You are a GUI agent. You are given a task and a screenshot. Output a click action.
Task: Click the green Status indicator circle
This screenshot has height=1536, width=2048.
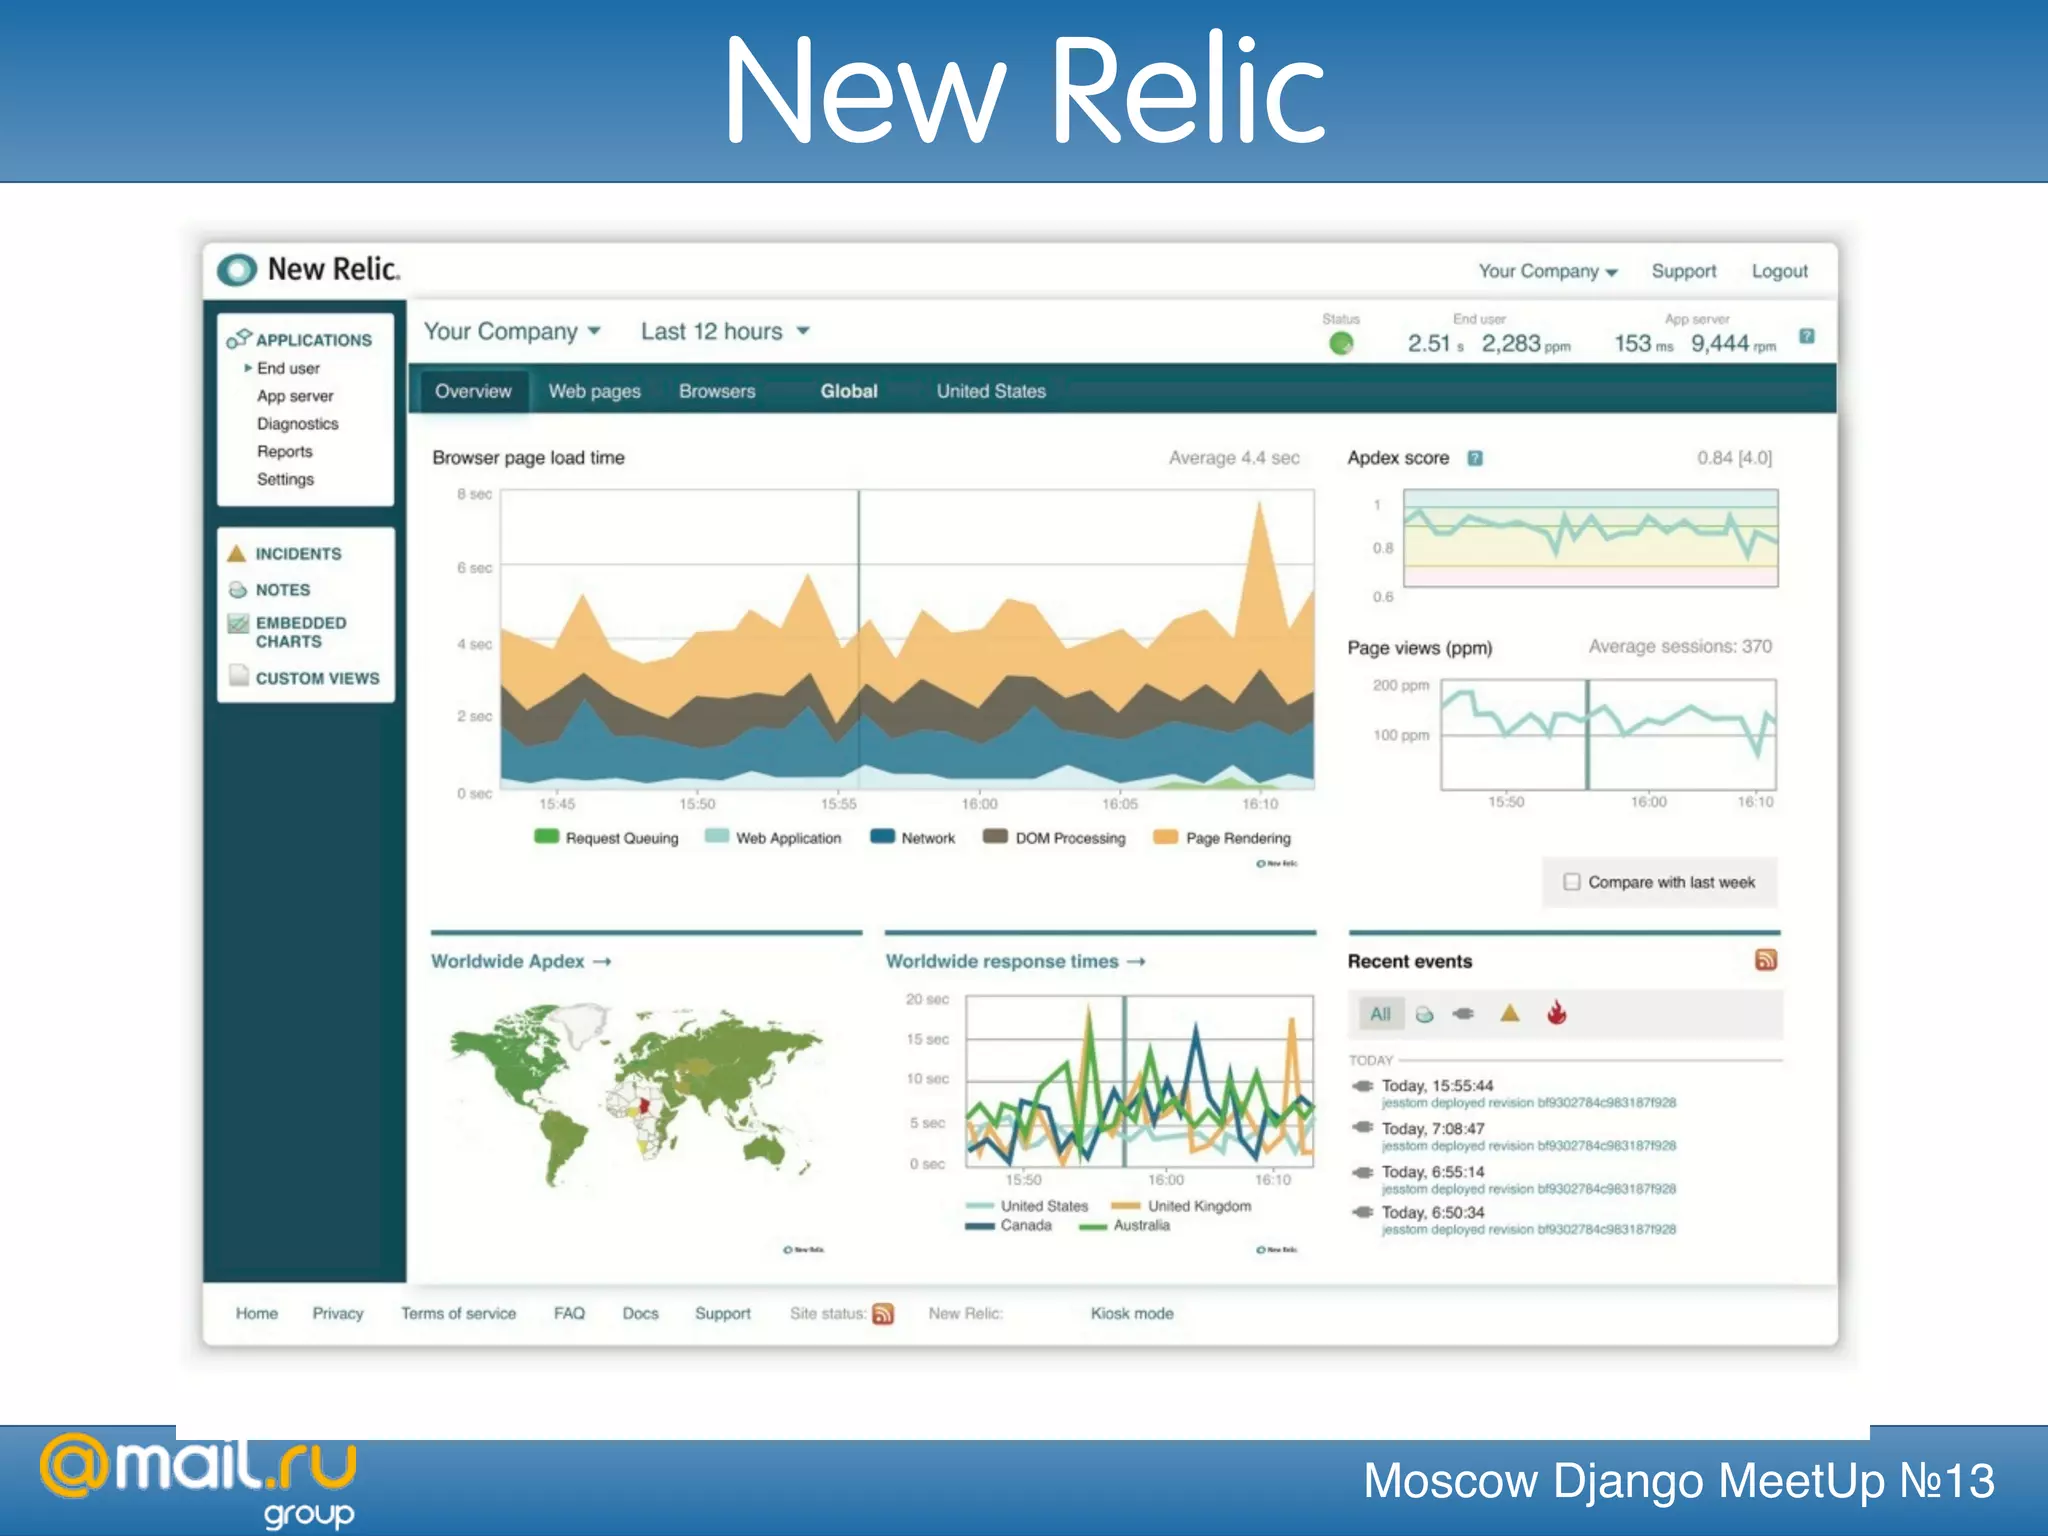coord(1341,344)
